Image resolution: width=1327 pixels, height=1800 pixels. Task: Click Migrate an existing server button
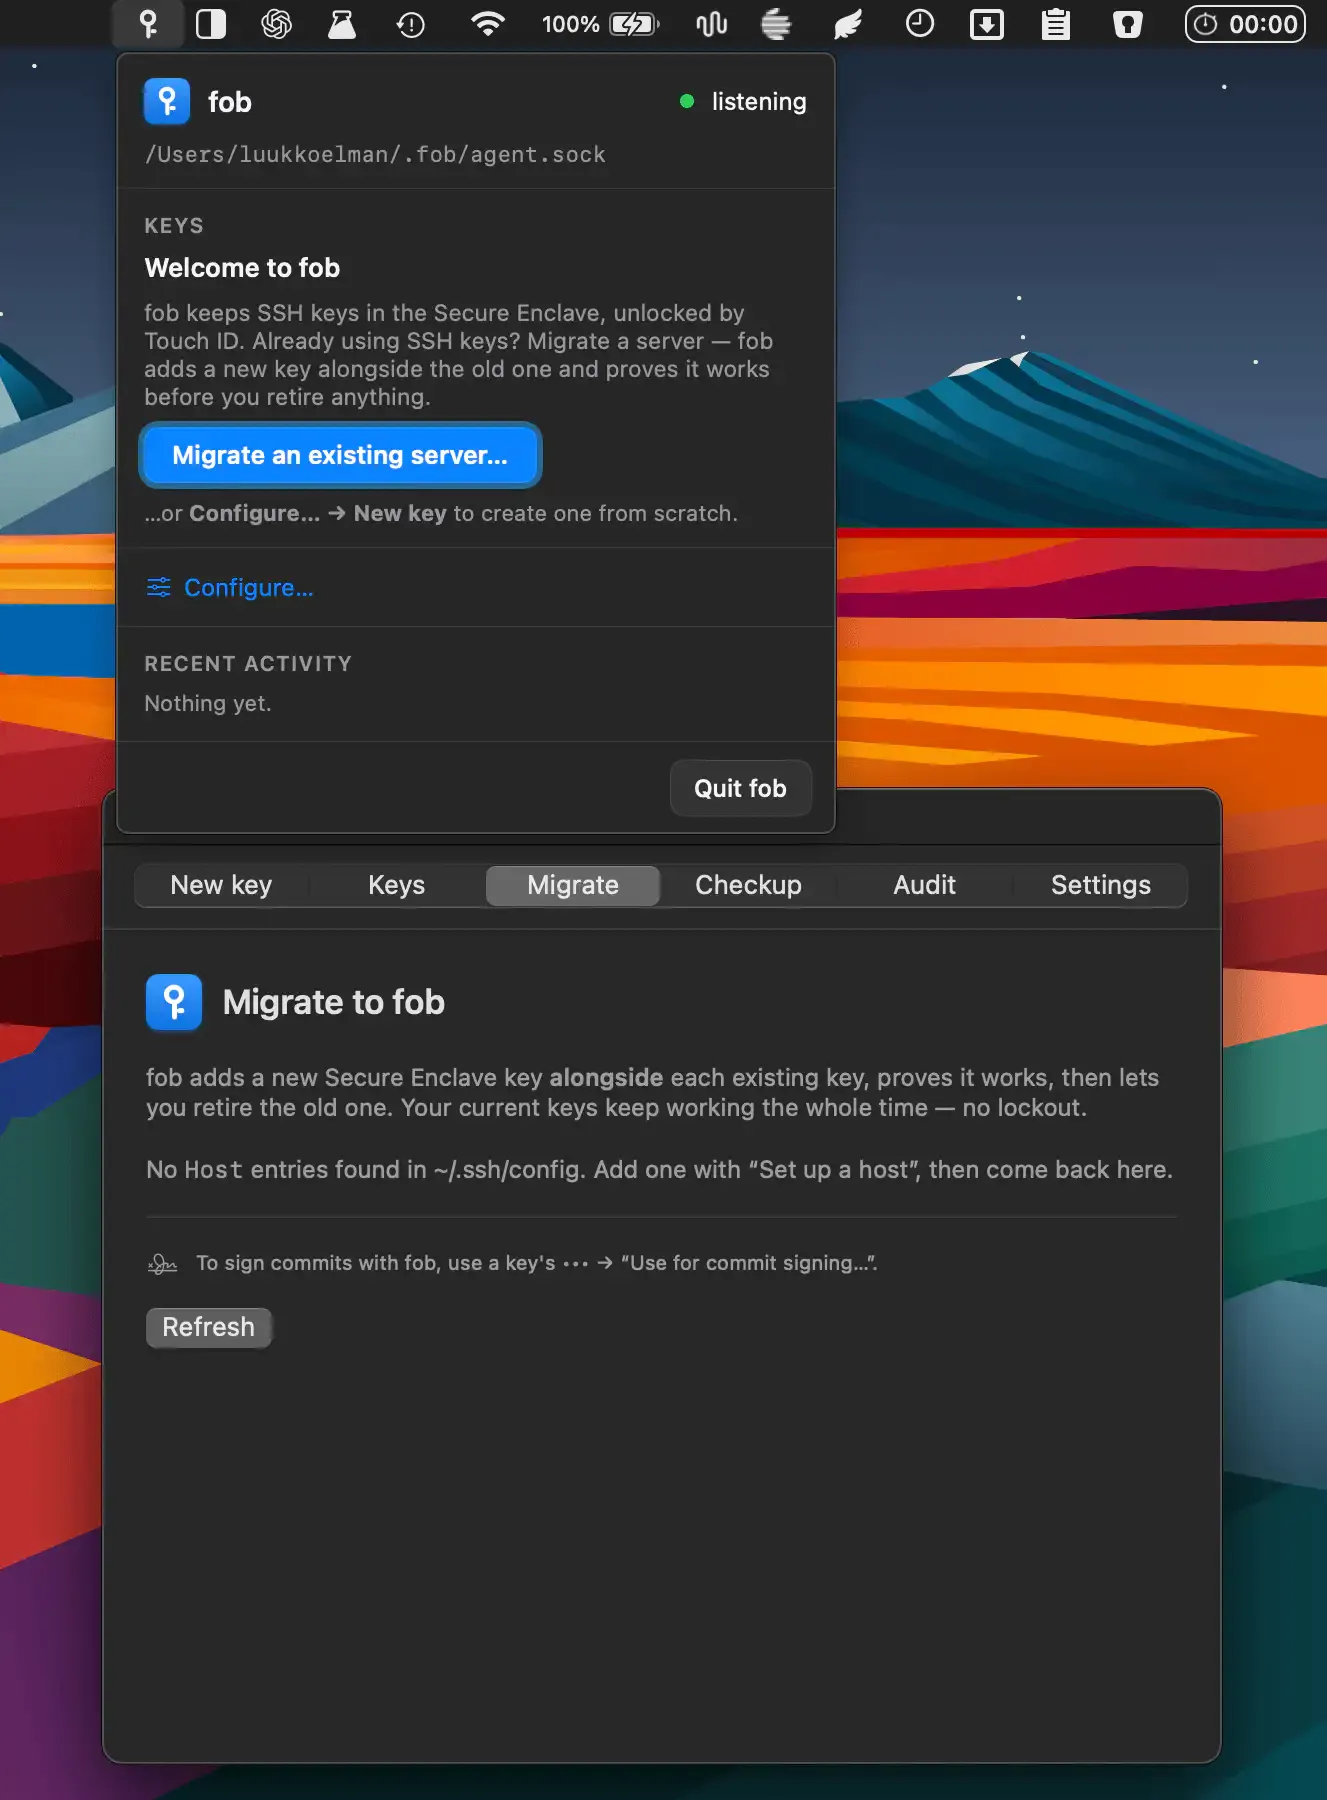[x=340, y=455]
